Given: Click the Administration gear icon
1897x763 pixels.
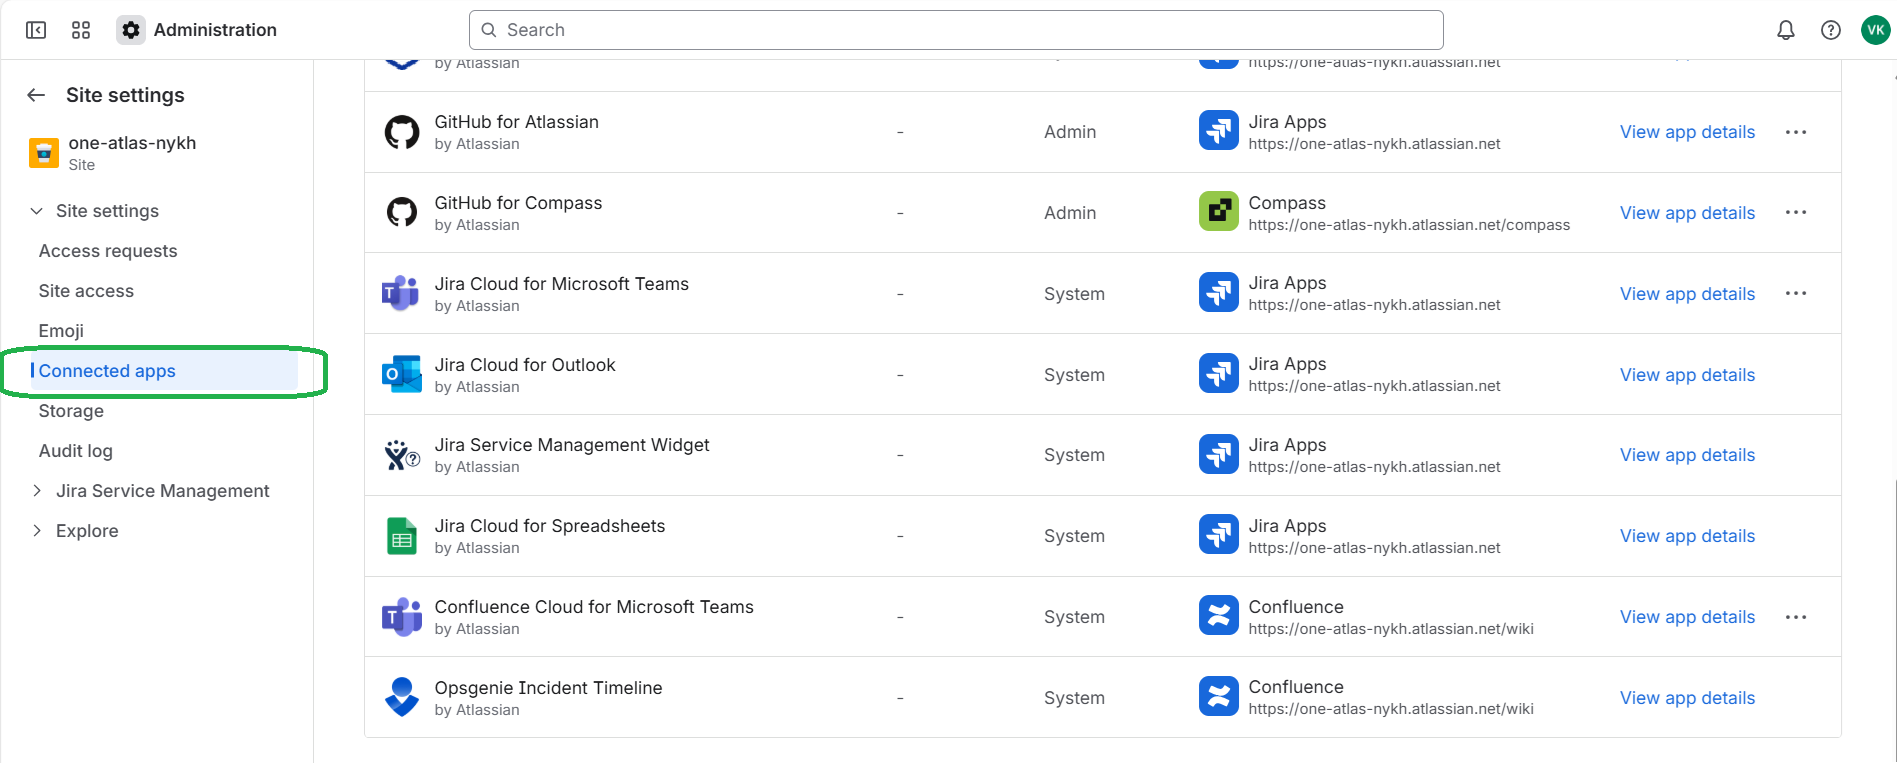Looking at the screenshot, I should pyautogui.click(x=131, y=30).
